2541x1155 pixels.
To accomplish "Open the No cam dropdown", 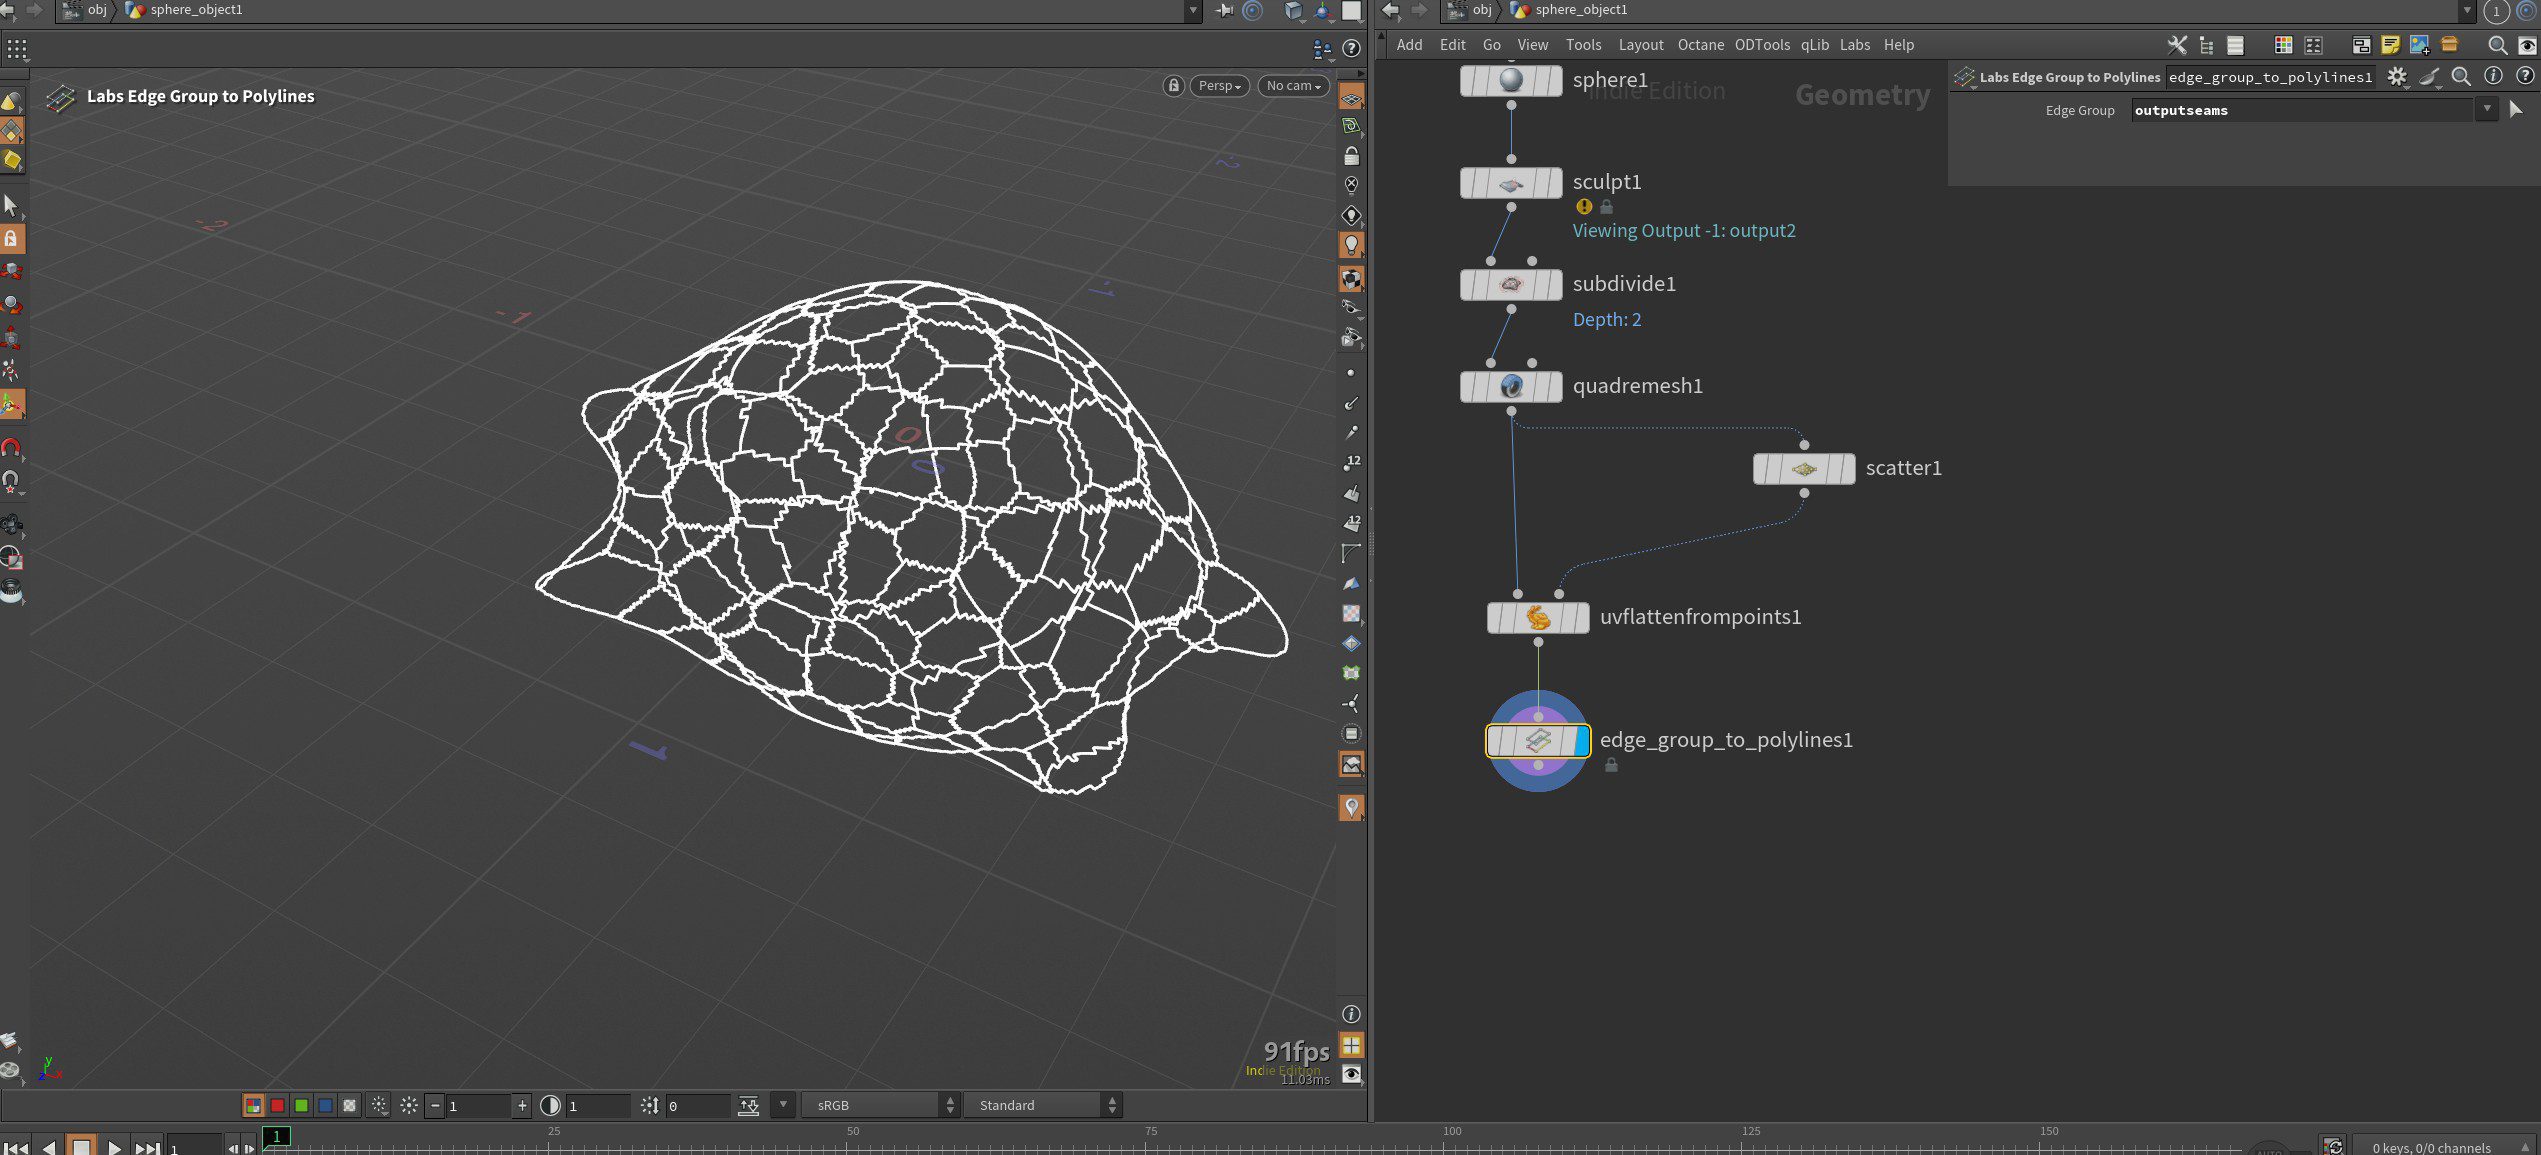I will tap(1292, 86).
